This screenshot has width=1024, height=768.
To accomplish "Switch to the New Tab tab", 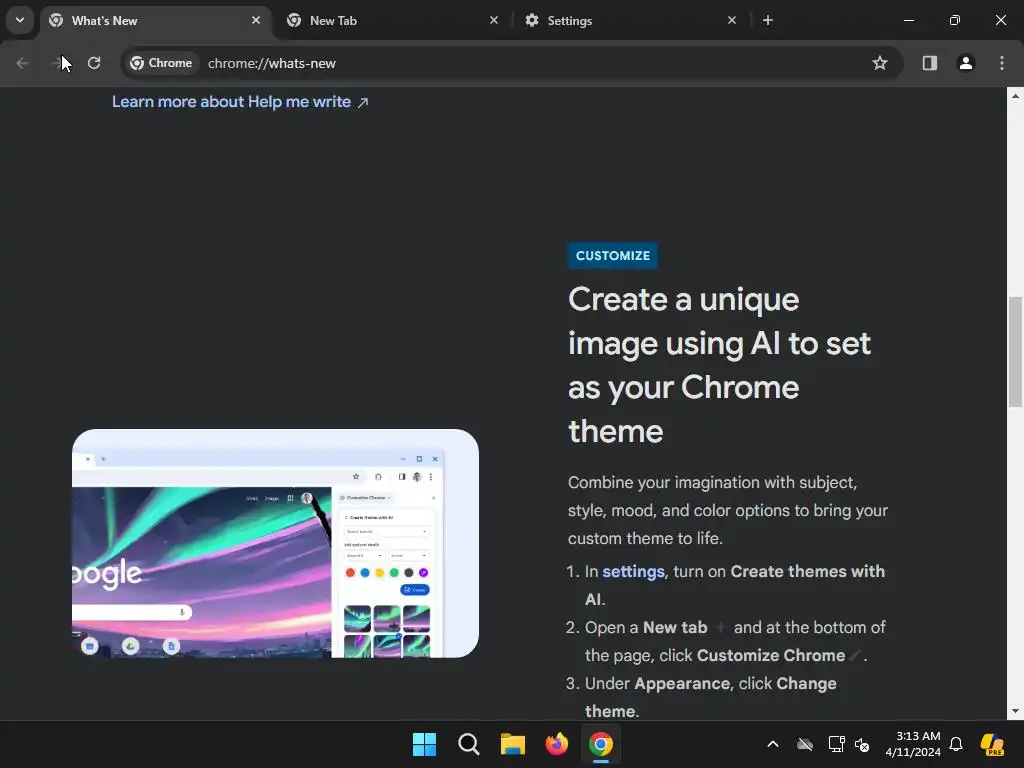I will (x=392, y=21).
